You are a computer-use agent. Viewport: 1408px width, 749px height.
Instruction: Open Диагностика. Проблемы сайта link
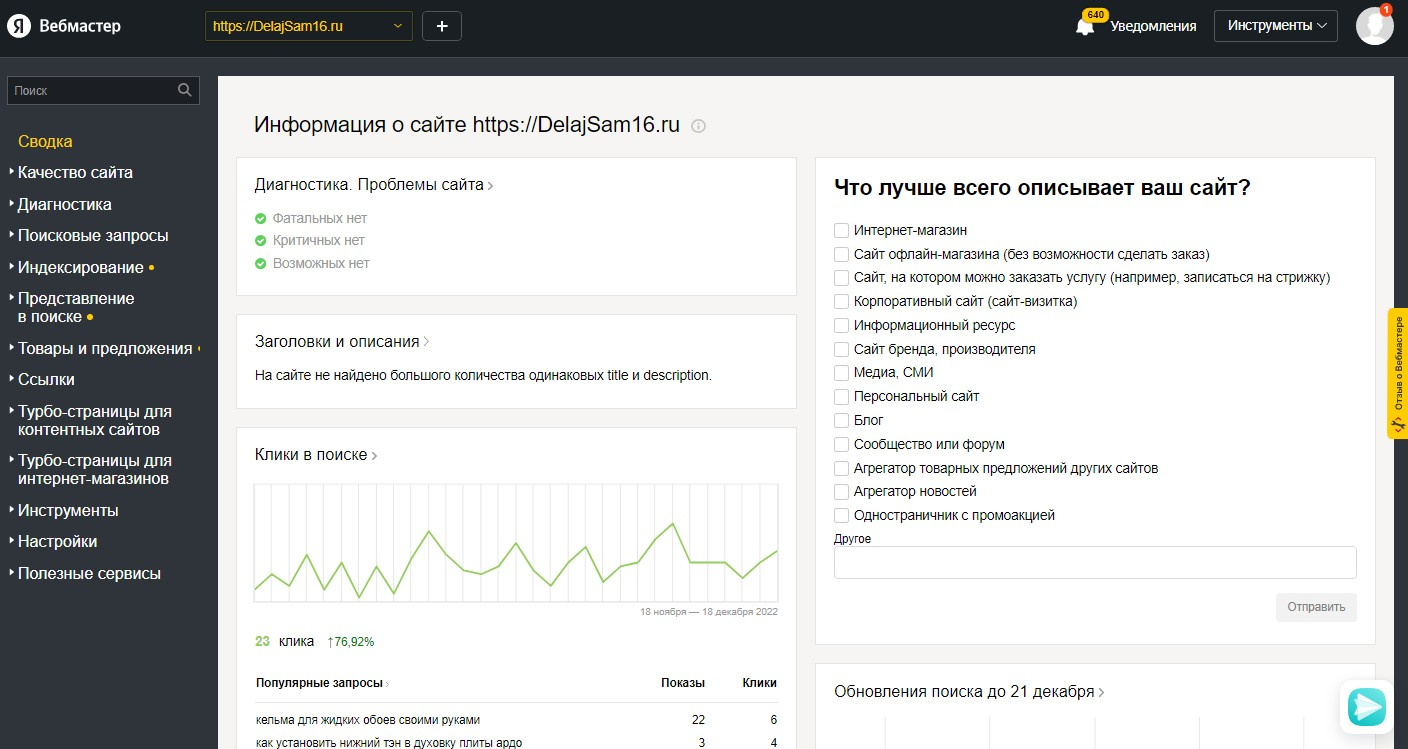[x=370, y=185]
